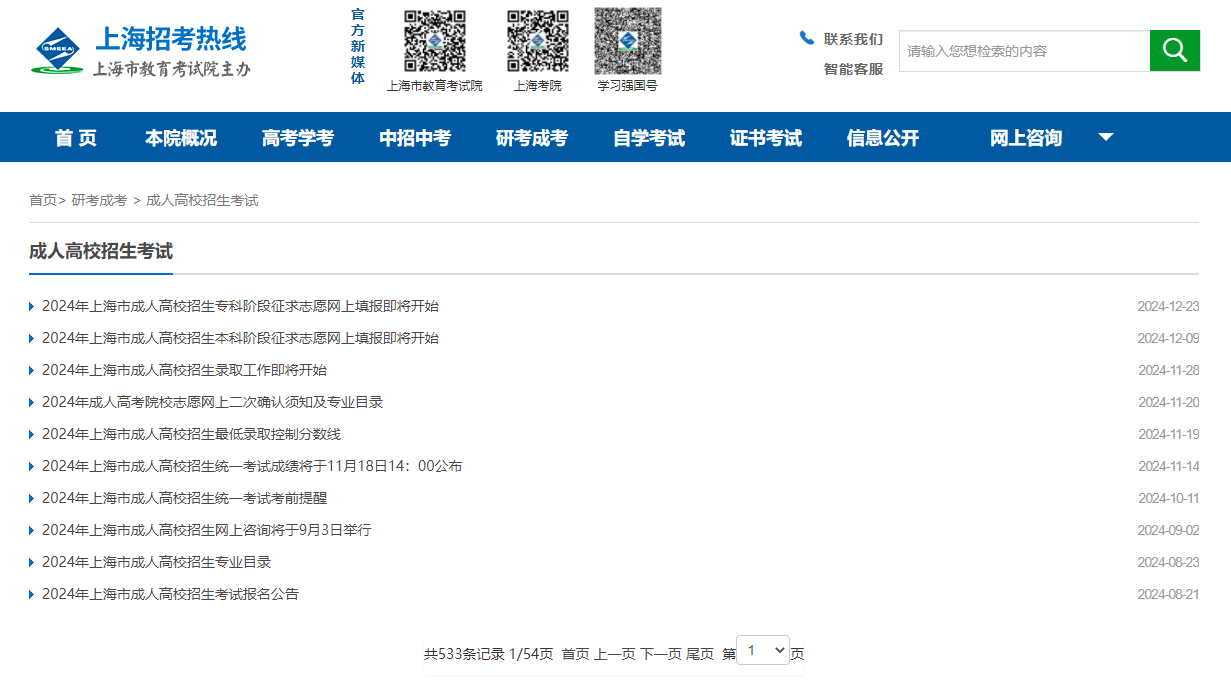Image resolution: width=1231 pixels, height=684 pixels.
Task: Open the 自学考试 navigation menu
Action: coord(647,138)
